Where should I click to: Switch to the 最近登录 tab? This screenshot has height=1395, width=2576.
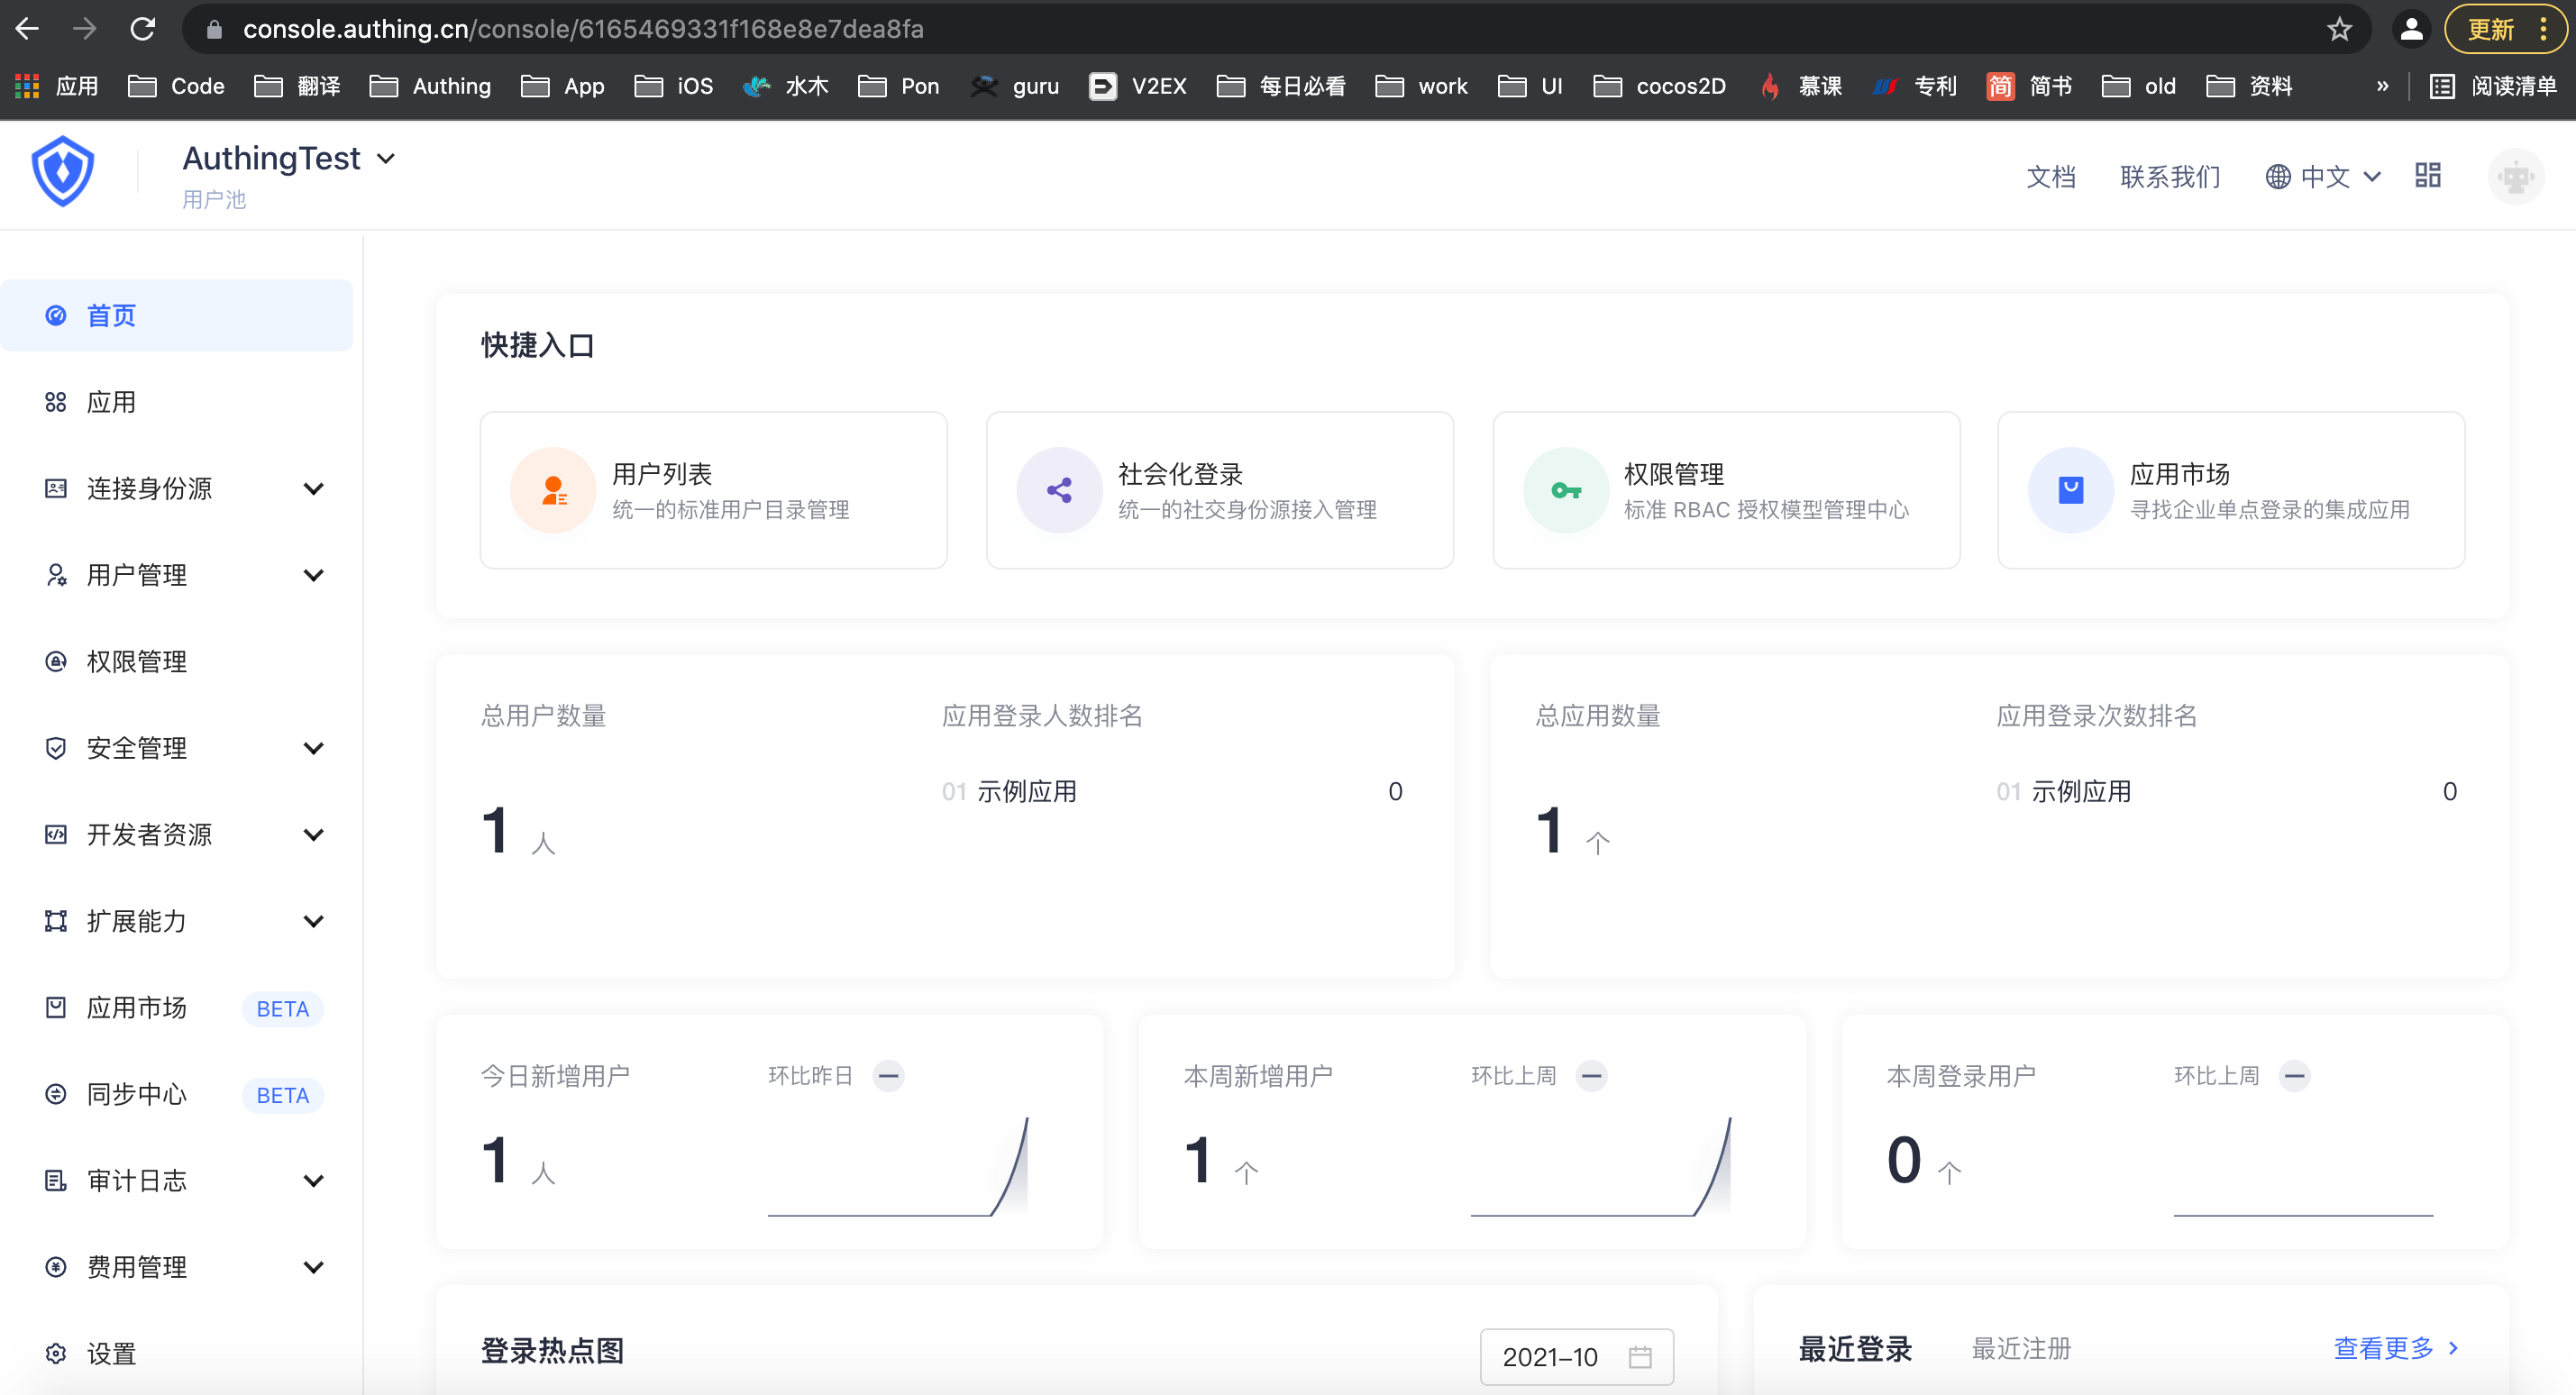click(x=1855, y=1349)
